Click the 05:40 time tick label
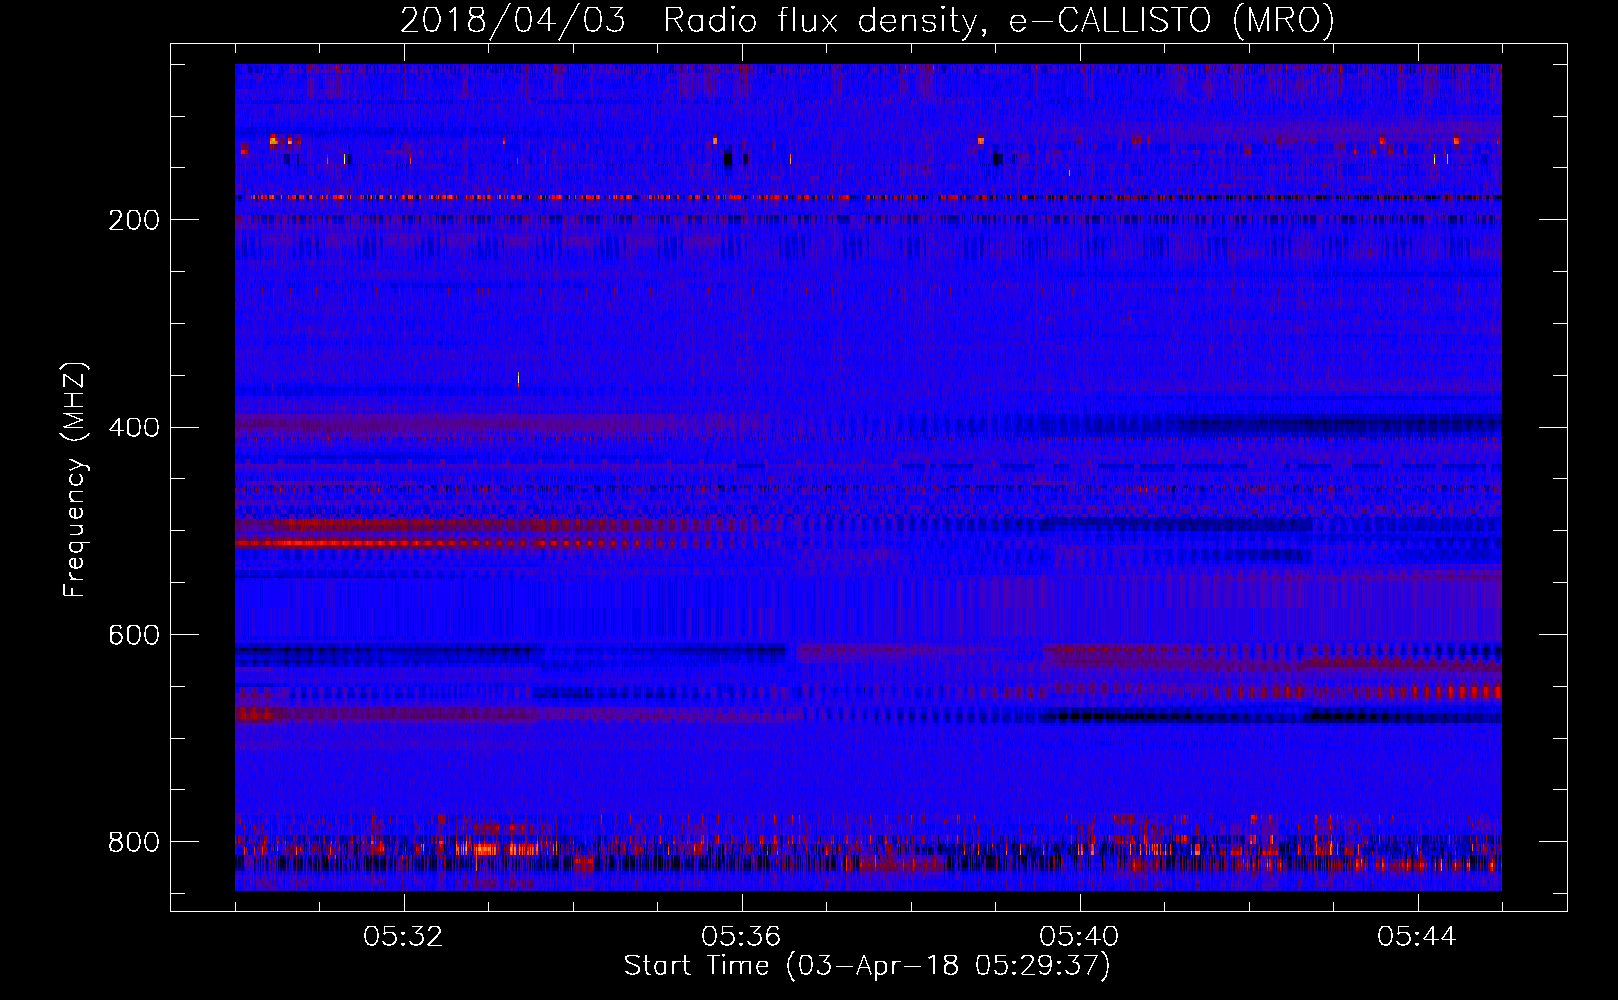The height and width of the screenshot is (1000, 1618). click(1079, 937)
